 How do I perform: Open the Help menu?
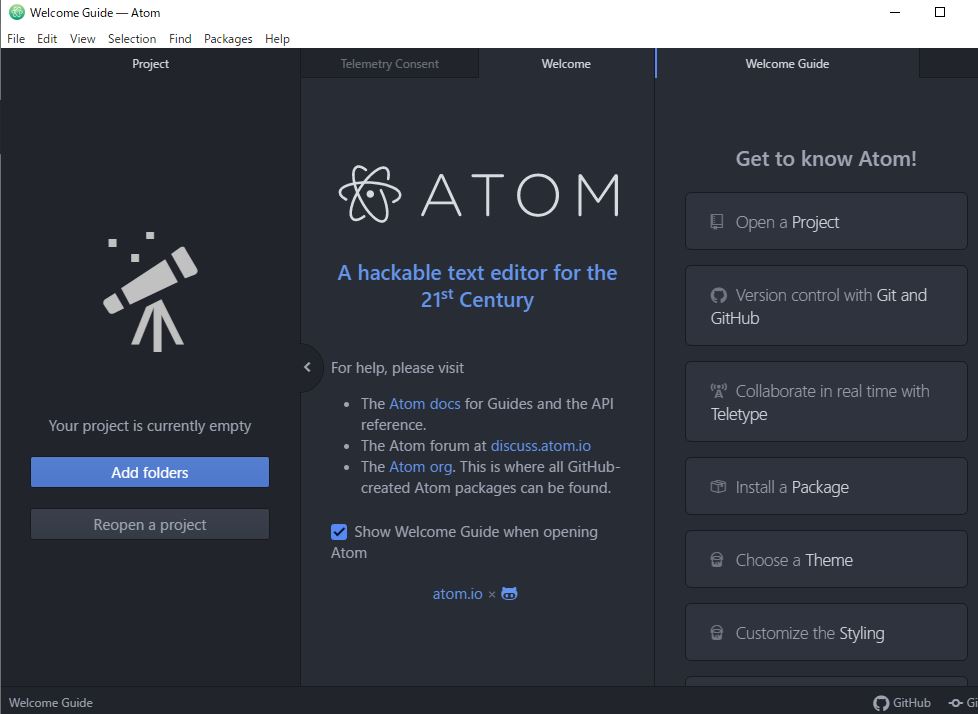coord(277,39)
